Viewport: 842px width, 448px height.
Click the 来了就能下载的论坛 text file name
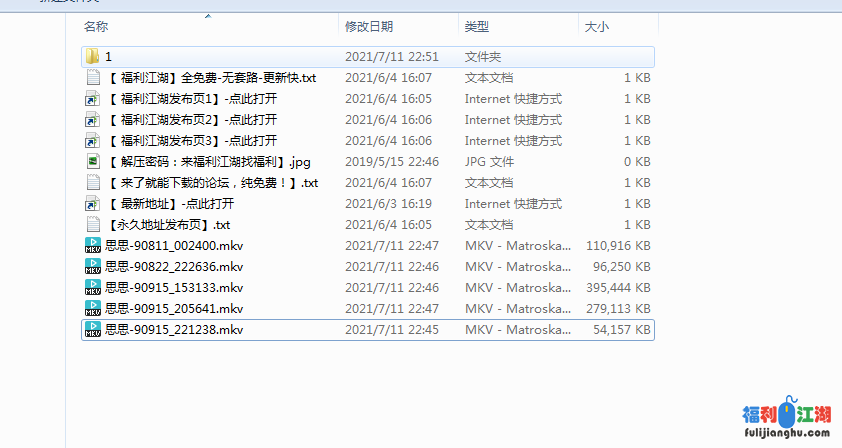(211, 183)
